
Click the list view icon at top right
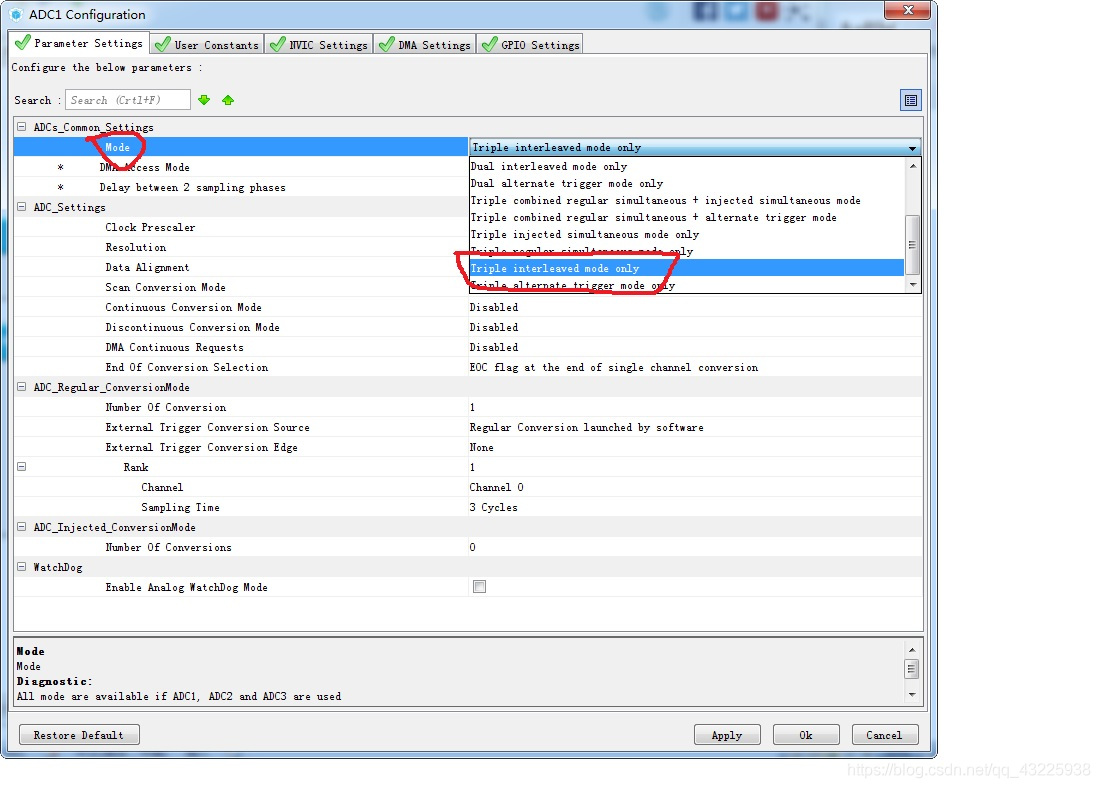click(x=910, y=100)
